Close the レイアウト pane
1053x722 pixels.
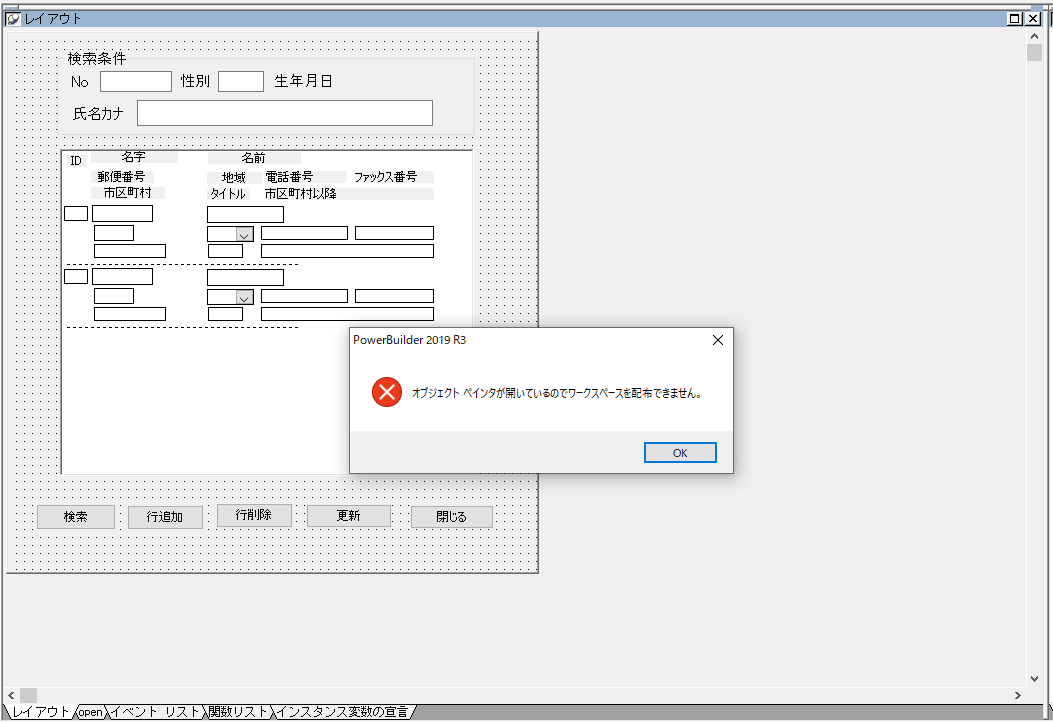1033,18
